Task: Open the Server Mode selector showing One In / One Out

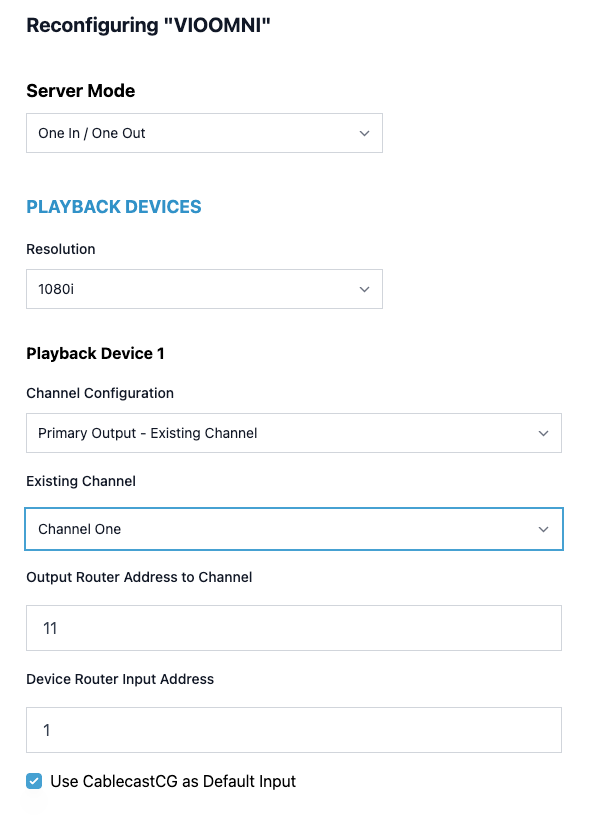Action: tap(204, 132)
